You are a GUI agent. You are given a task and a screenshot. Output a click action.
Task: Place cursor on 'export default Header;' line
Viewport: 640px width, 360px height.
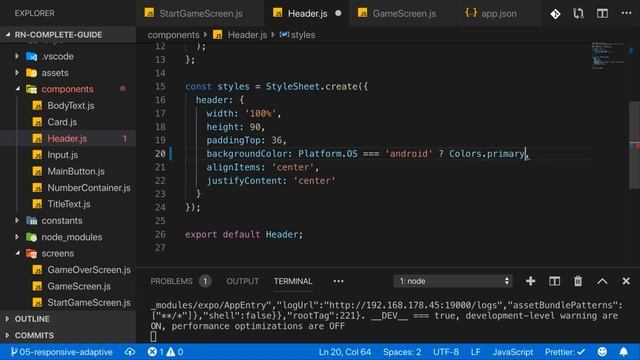(x=244, y=234)
